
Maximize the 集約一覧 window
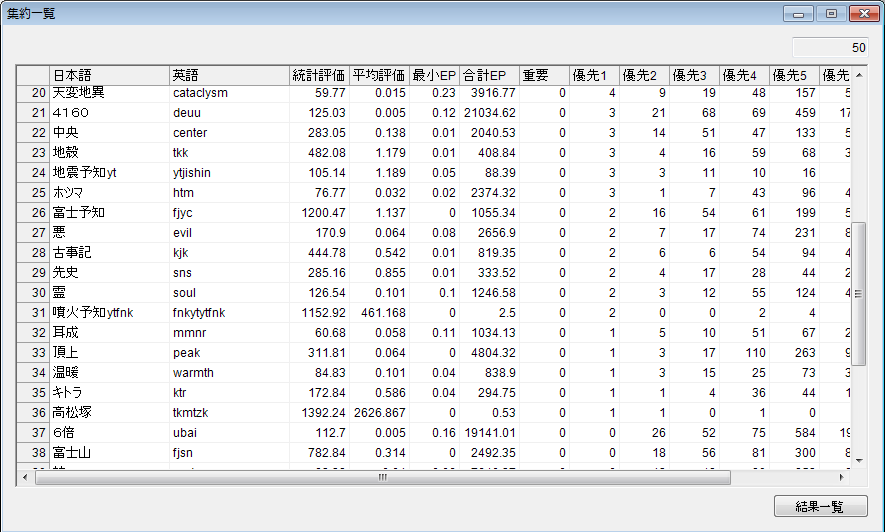point(830,14)
